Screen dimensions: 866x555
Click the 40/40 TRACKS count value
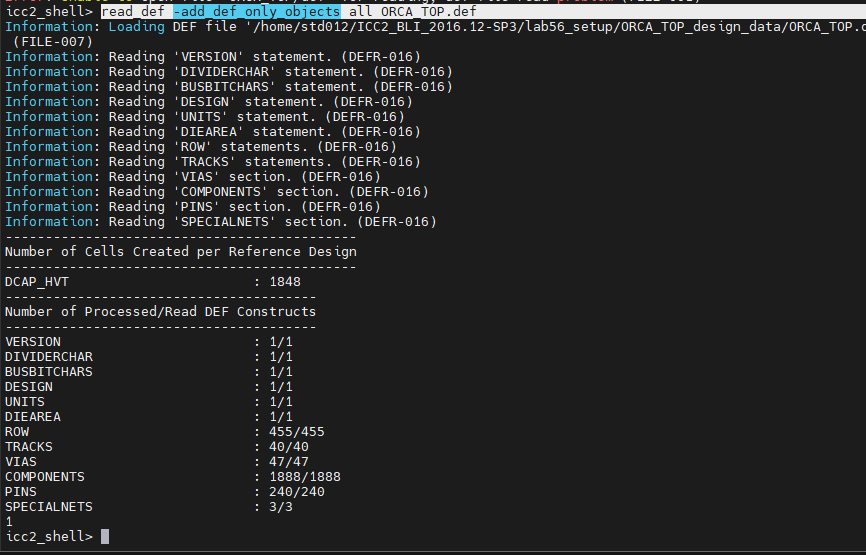289,446
